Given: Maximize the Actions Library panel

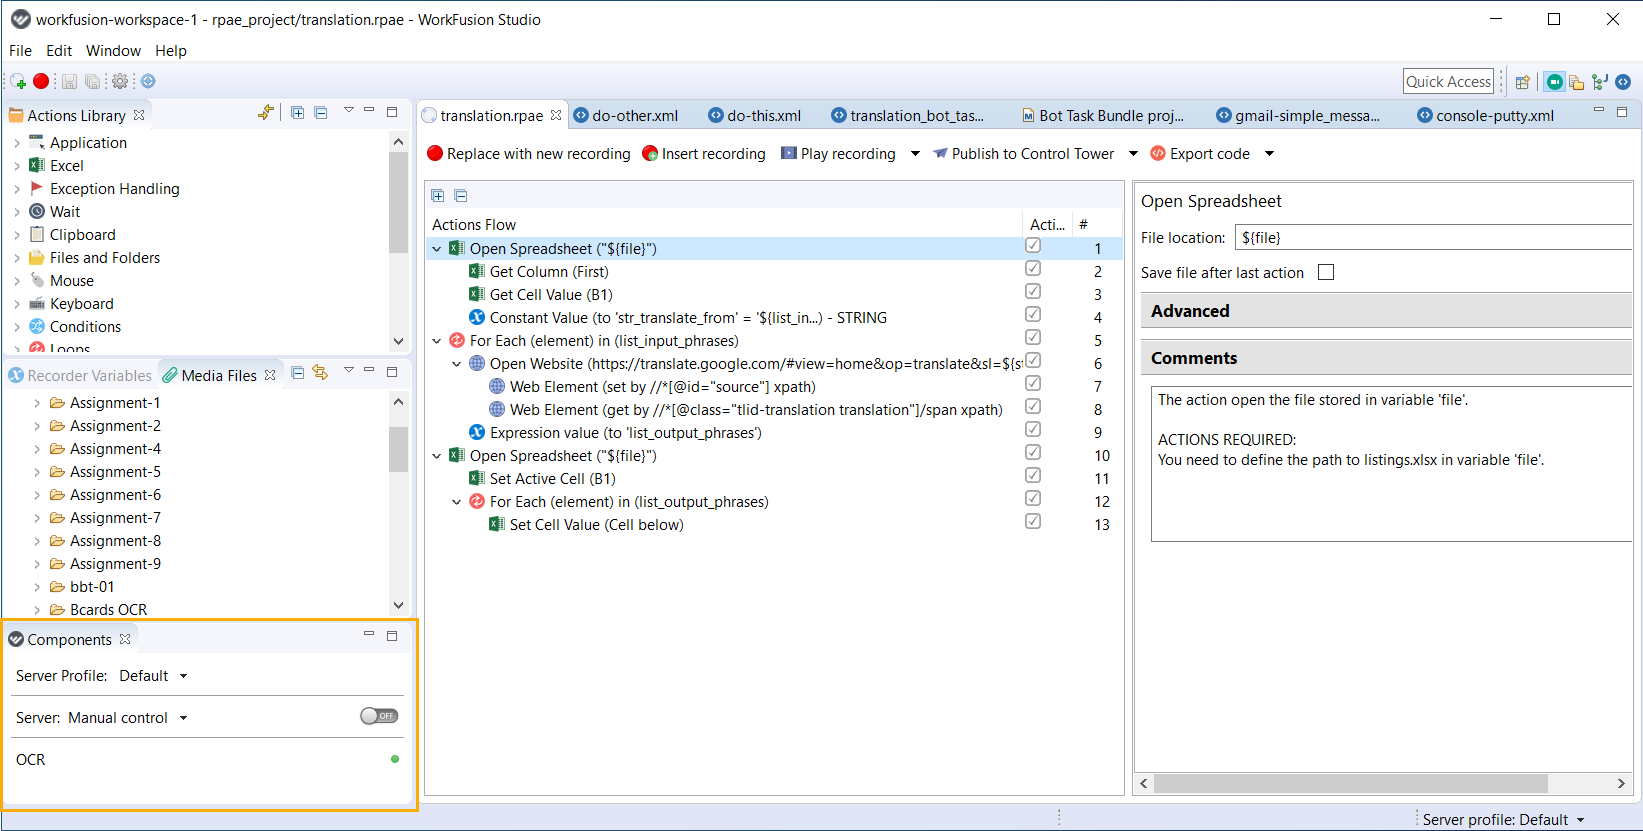Looking at the screenshot, I should [x=392, y=112].
